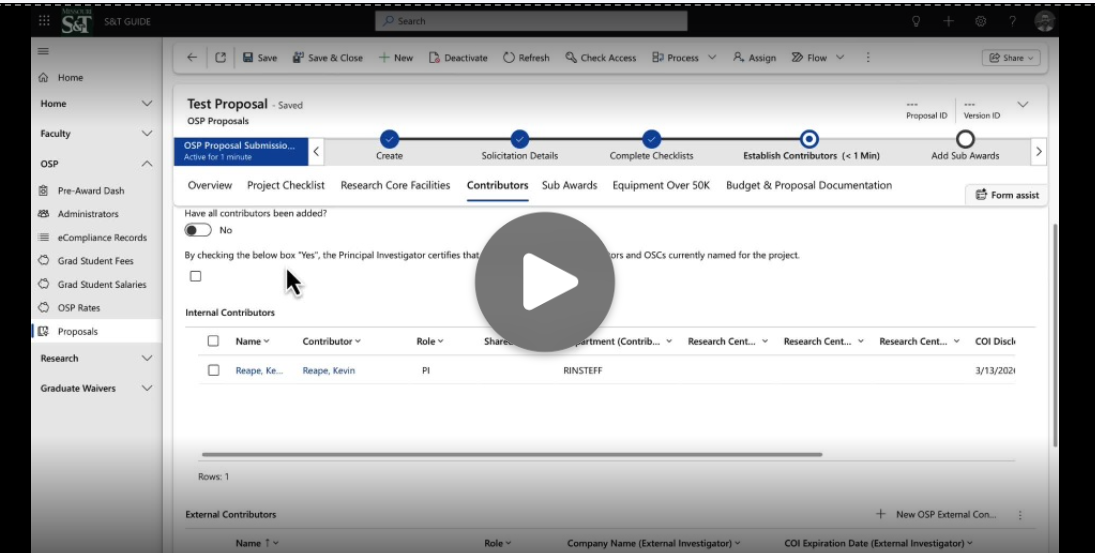Expand the form header chevron

(1022, 105)
